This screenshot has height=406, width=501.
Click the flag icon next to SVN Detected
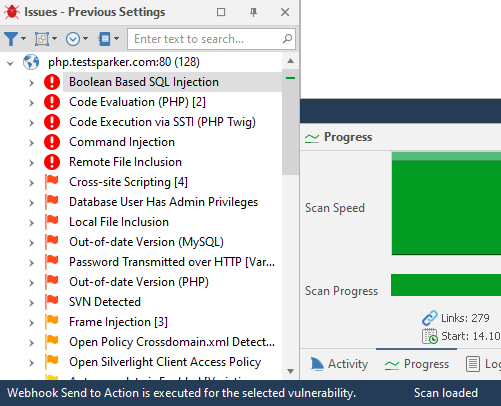(x=52, y=302)
